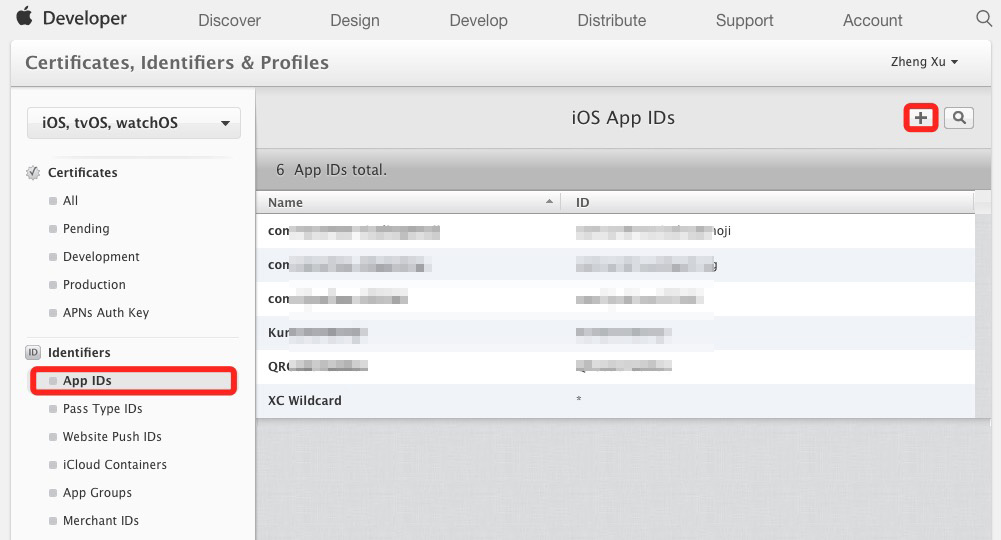Open Pass Type IDs in sidebar
This screenshot has width=1001, height=540.
(x=102, y=409)
